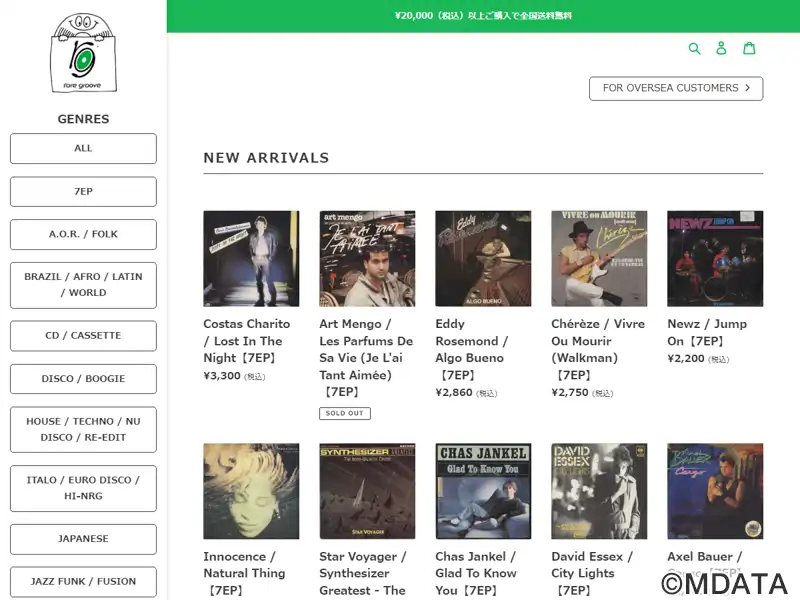The height and width of the screenshot is (600, 800).
Task: Filter by DISCO / BOOGIE genre
Action: coord(83,379)
